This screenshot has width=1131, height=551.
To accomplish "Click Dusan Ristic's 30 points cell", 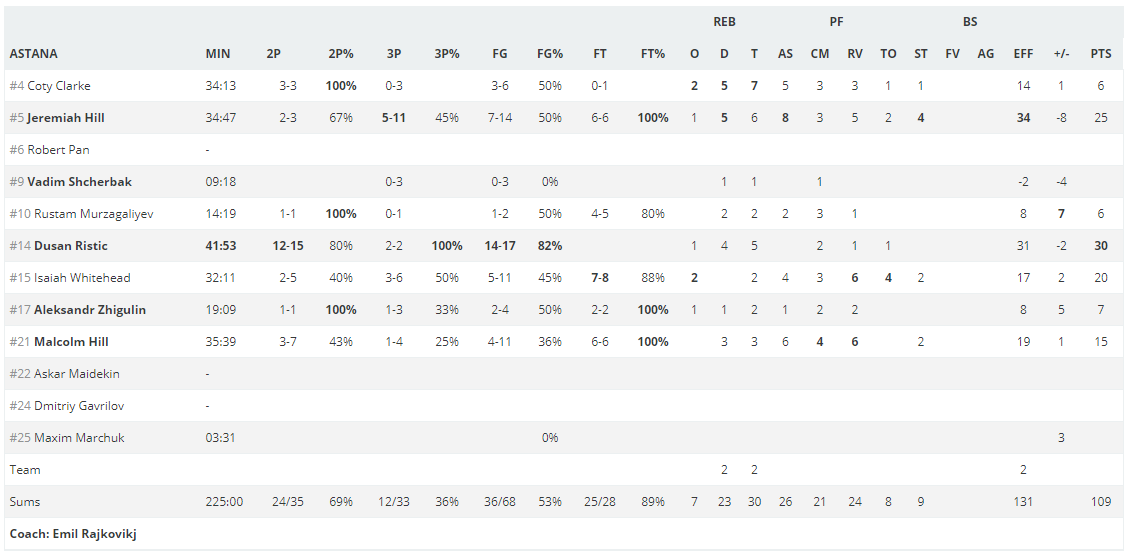I will (x=1101, y=246).
